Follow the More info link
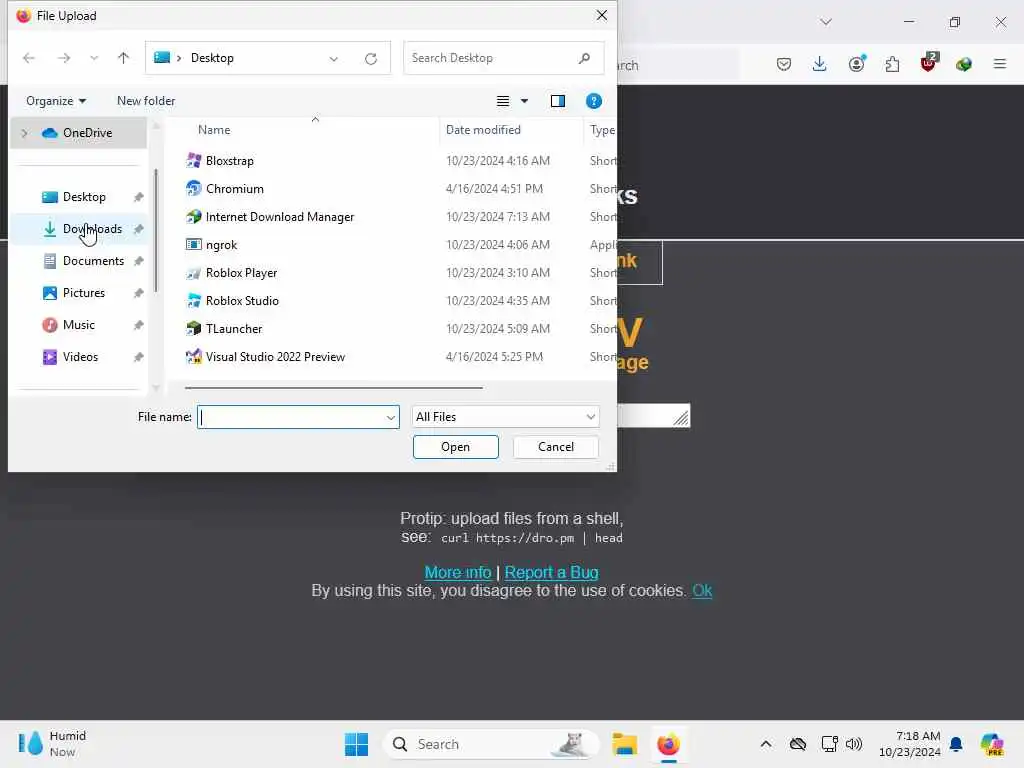Screen dimensions: 1024x768 pos(458,572)
